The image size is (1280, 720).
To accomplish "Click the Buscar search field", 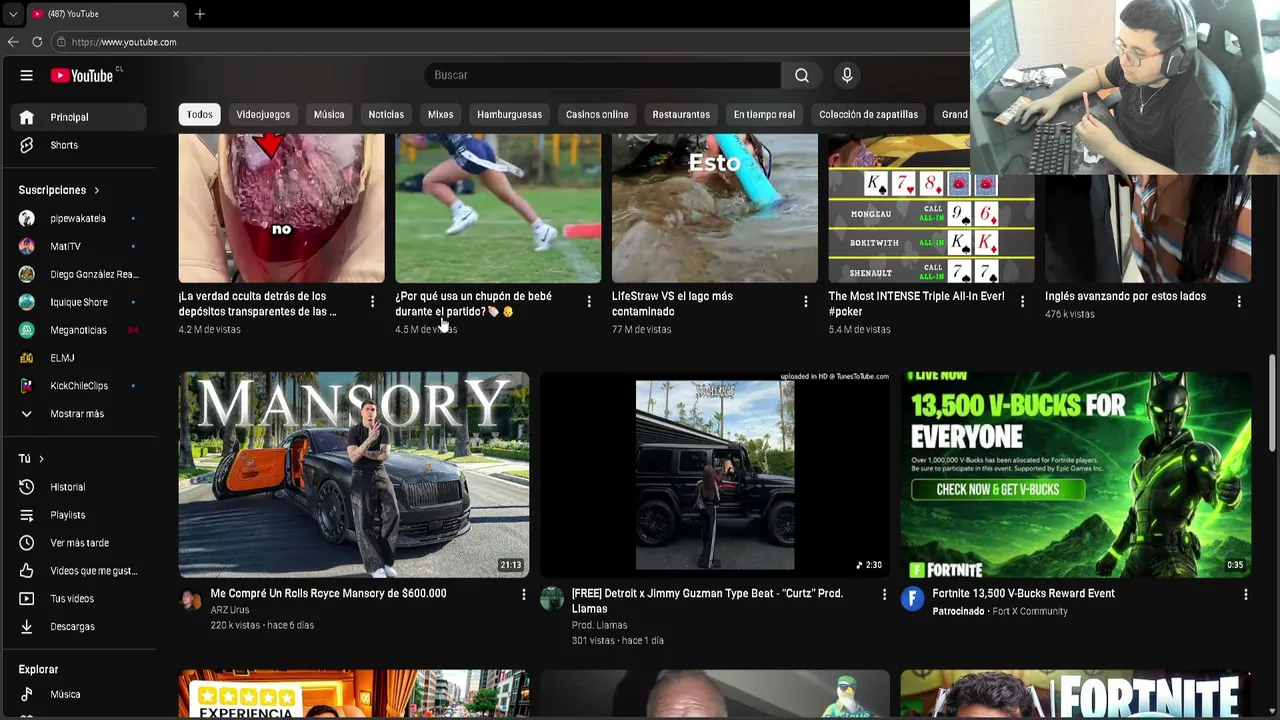I will click(603, 75).
